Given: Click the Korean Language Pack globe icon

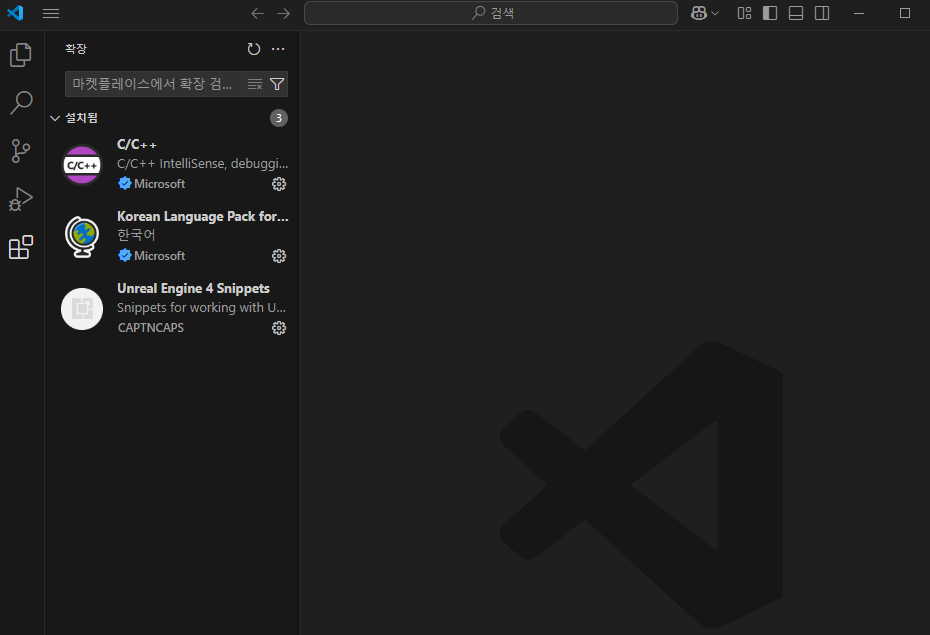Looking at the screenshot, I should pyautogui.click(x=82, y=237).
